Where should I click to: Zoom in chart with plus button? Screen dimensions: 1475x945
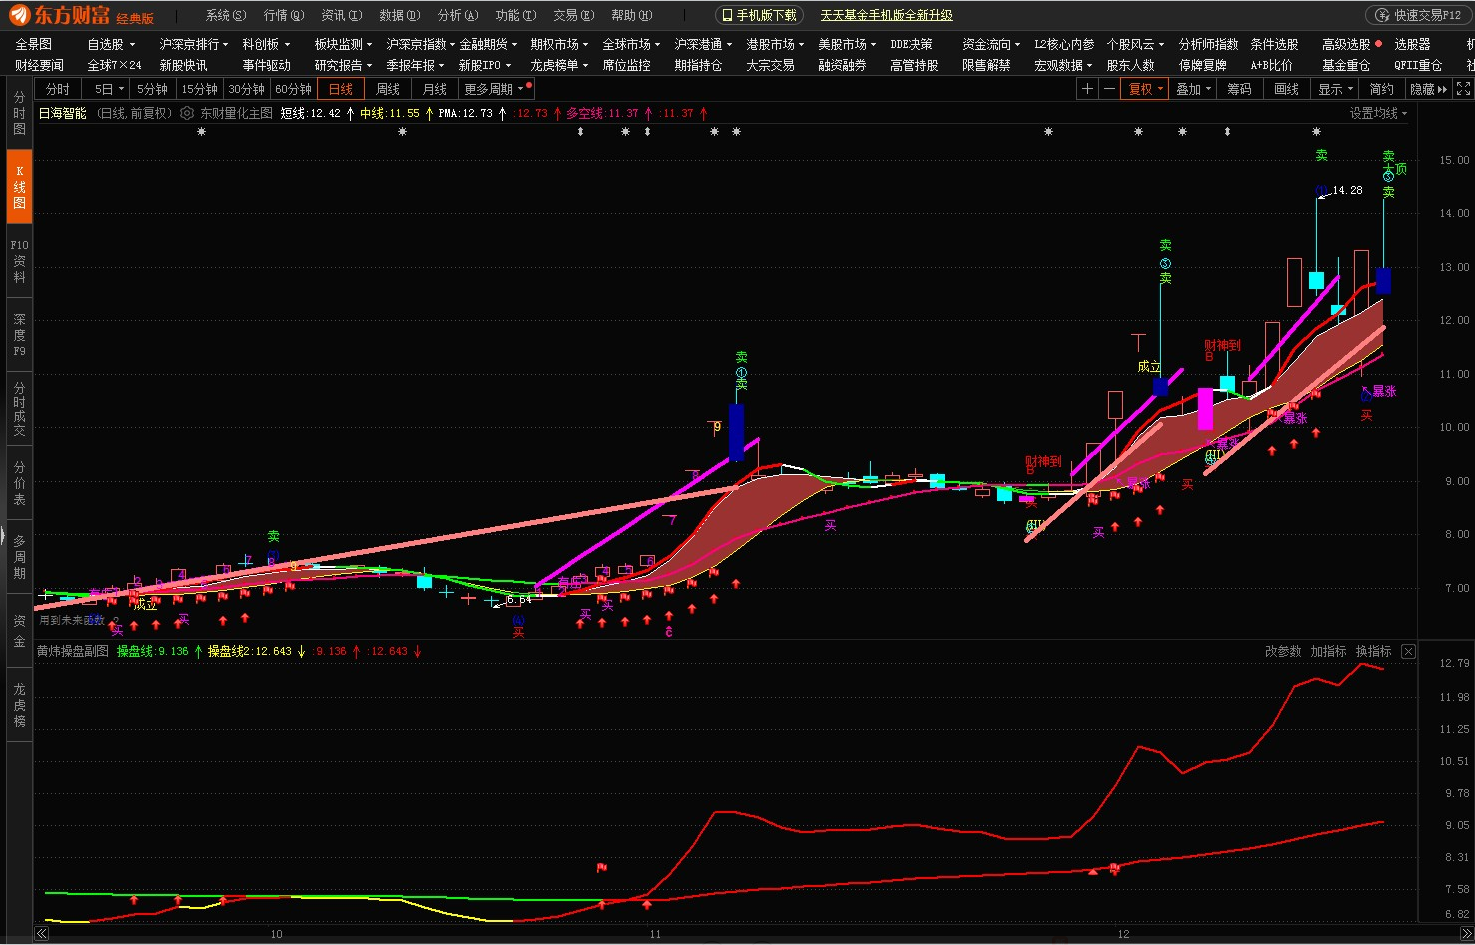1087,89
